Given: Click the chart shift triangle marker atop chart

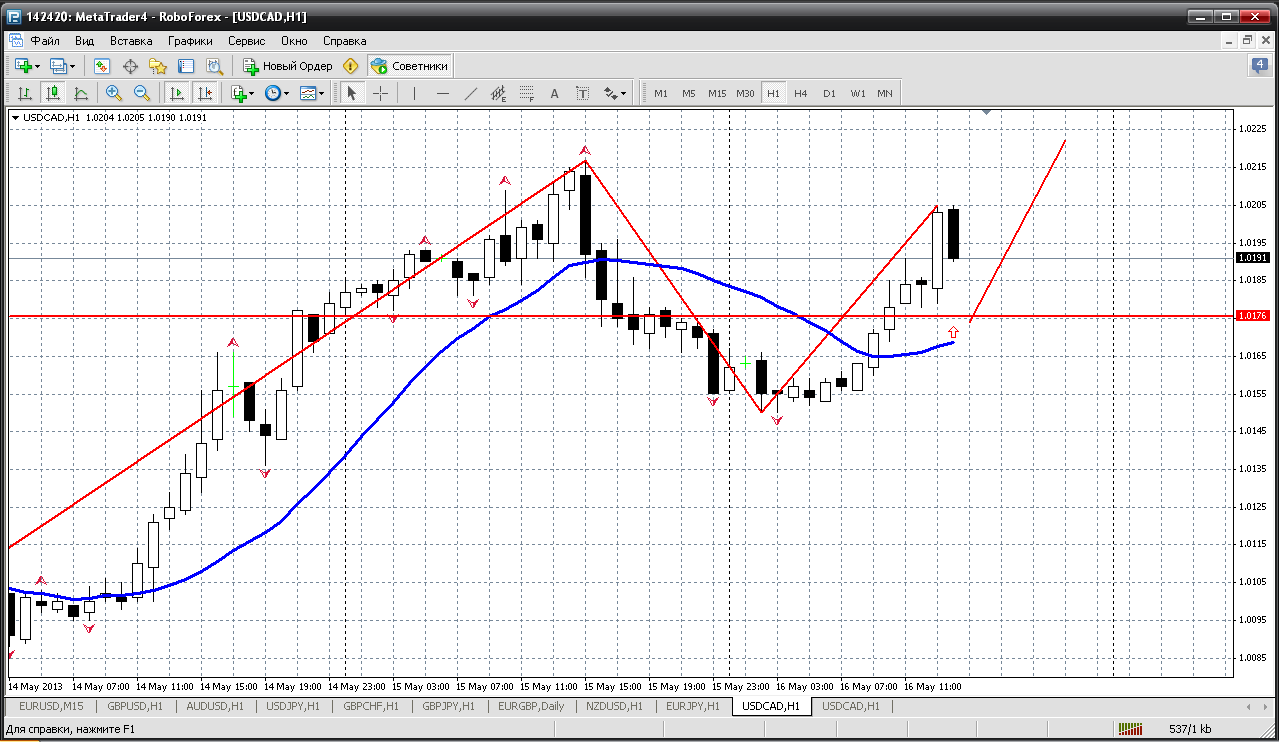Looking at the screenshot, I should tap(987, 113).
